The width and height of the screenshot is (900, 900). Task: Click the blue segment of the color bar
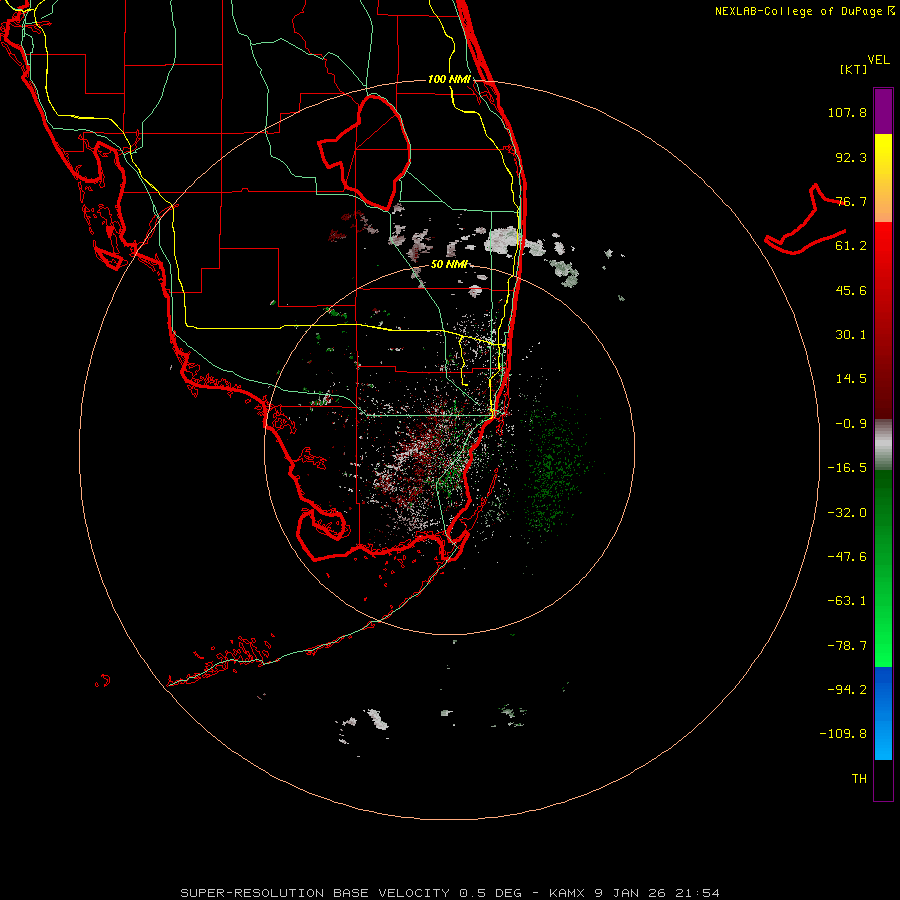[883, 713]
